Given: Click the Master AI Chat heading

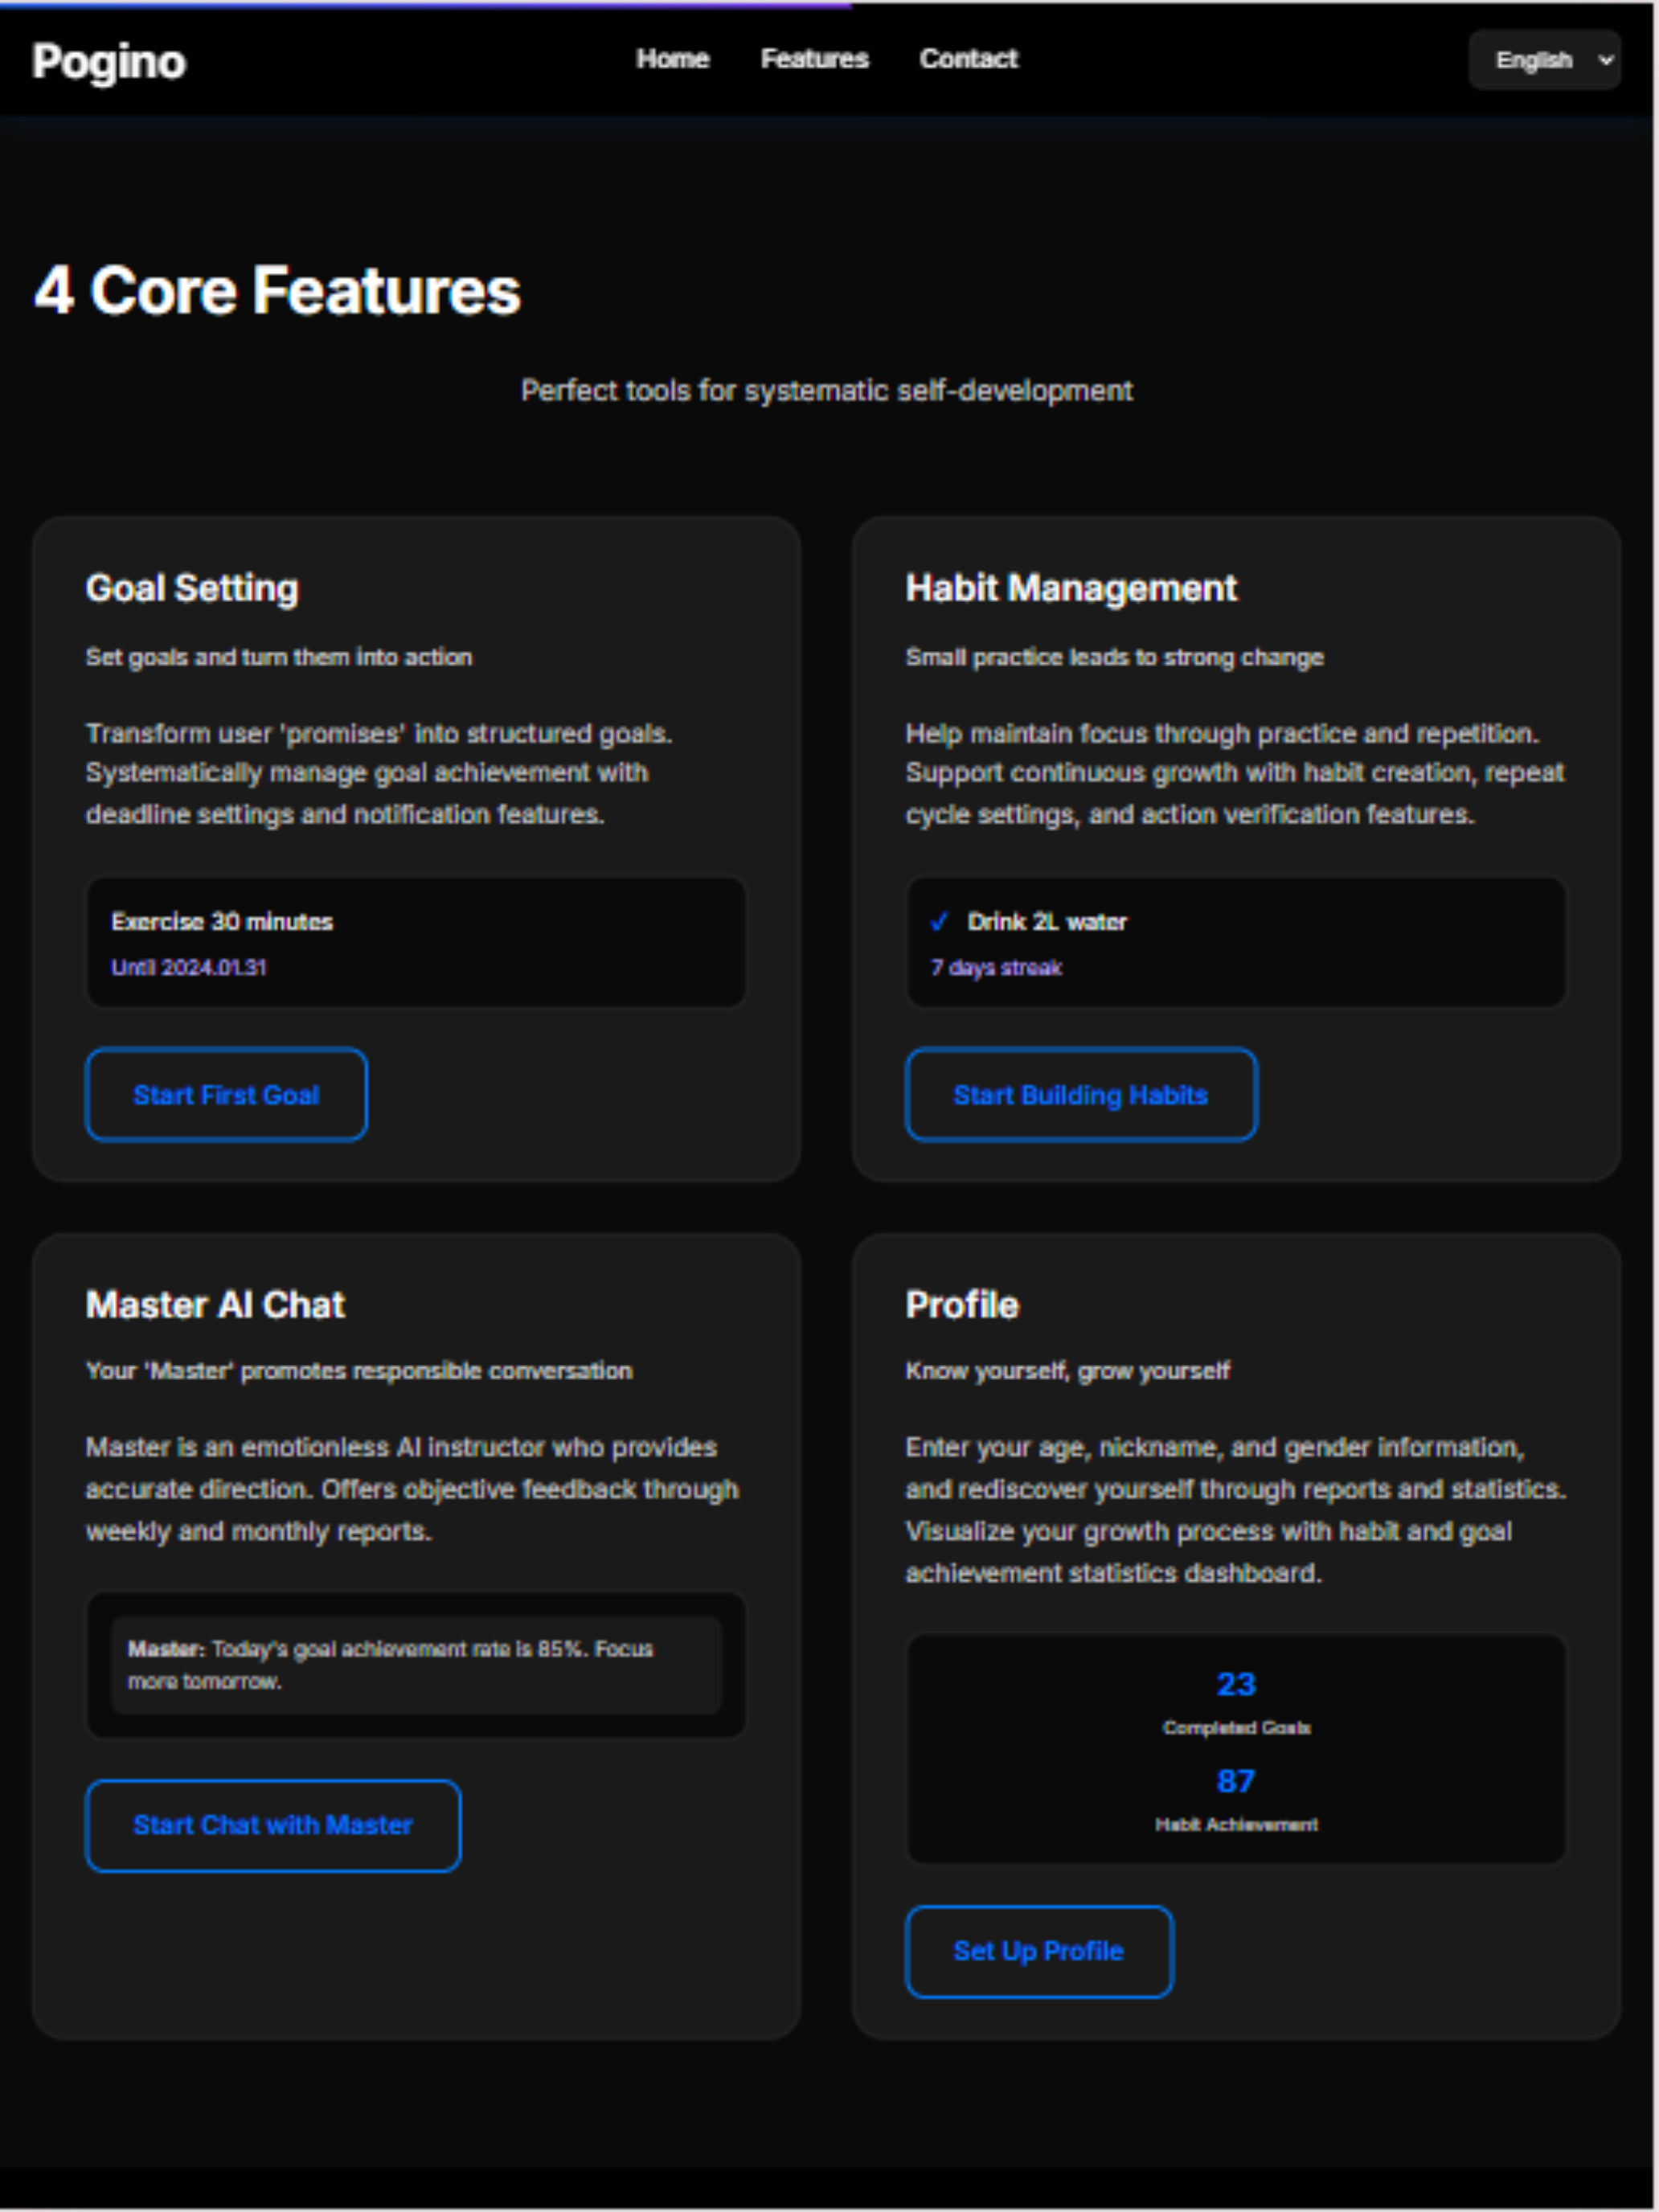Looking at the screenshot, I should click(x=215, y=1305).
